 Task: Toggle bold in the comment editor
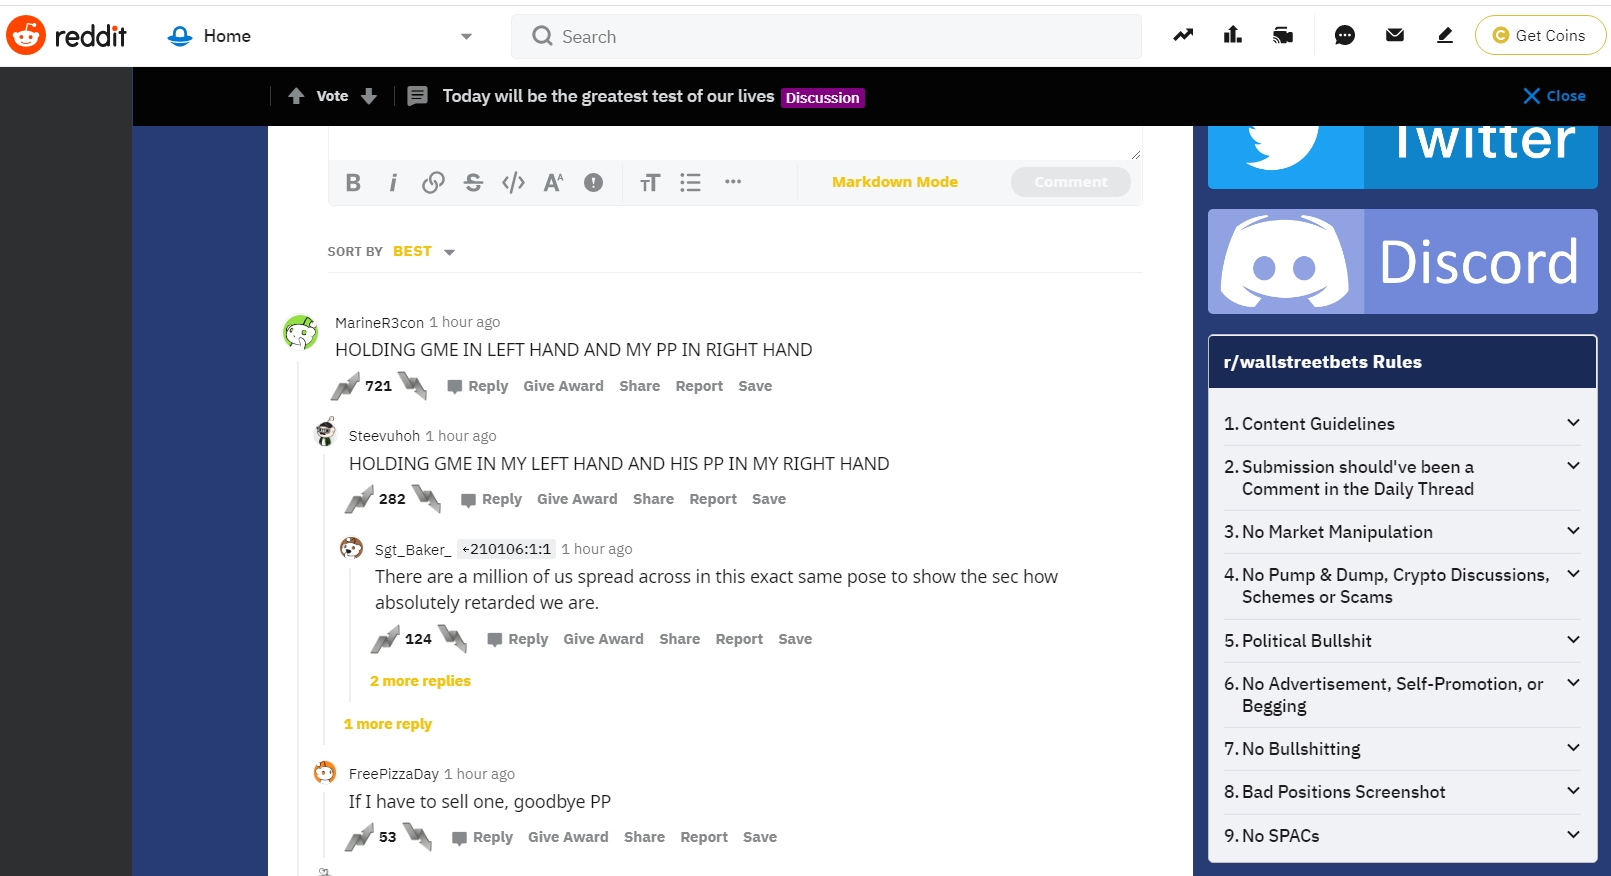tap(353, 182)
